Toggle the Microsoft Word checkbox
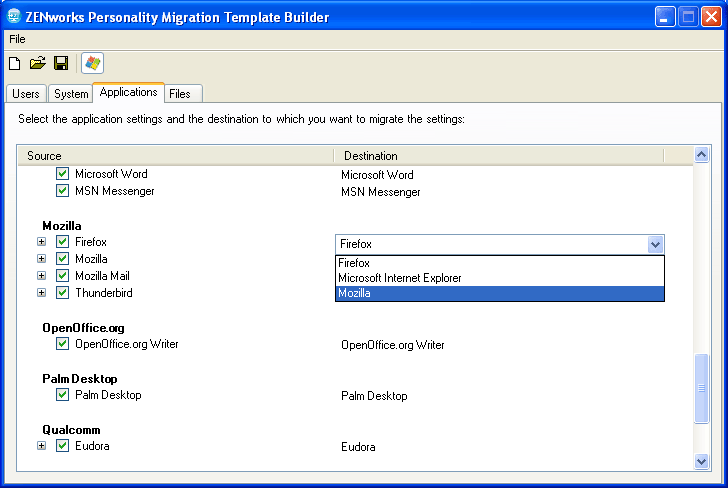This screenshot has width=728, height=488. point(62,174)
